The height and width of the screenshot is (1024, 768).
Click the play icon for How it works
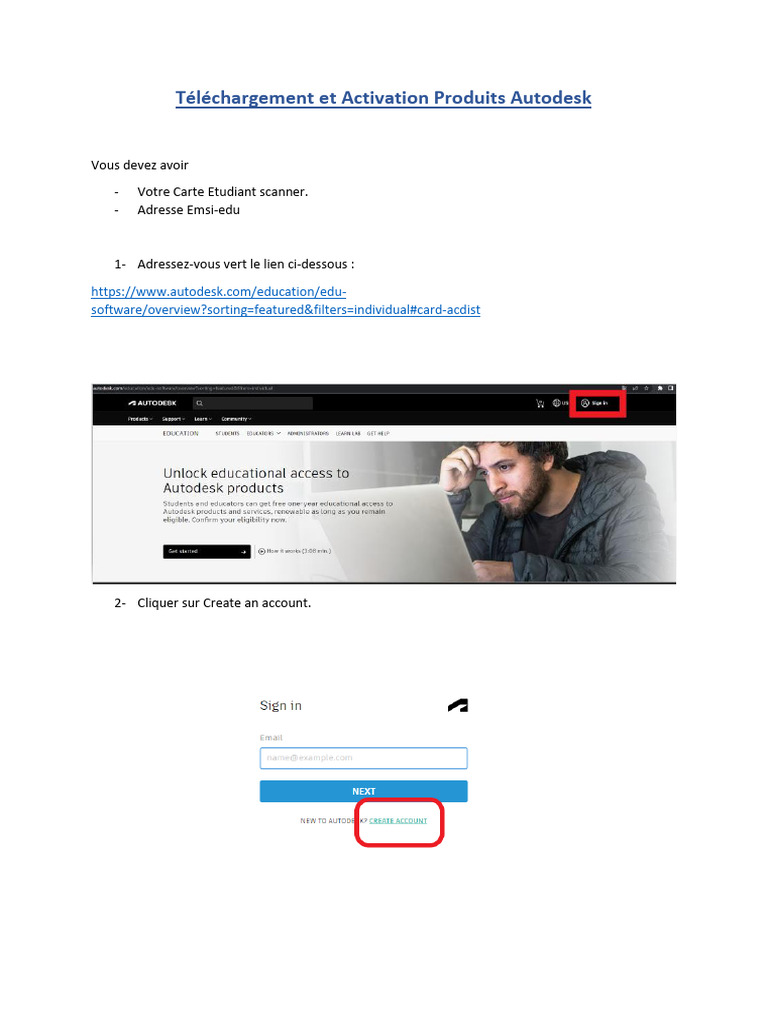click(x=262, y=551)
